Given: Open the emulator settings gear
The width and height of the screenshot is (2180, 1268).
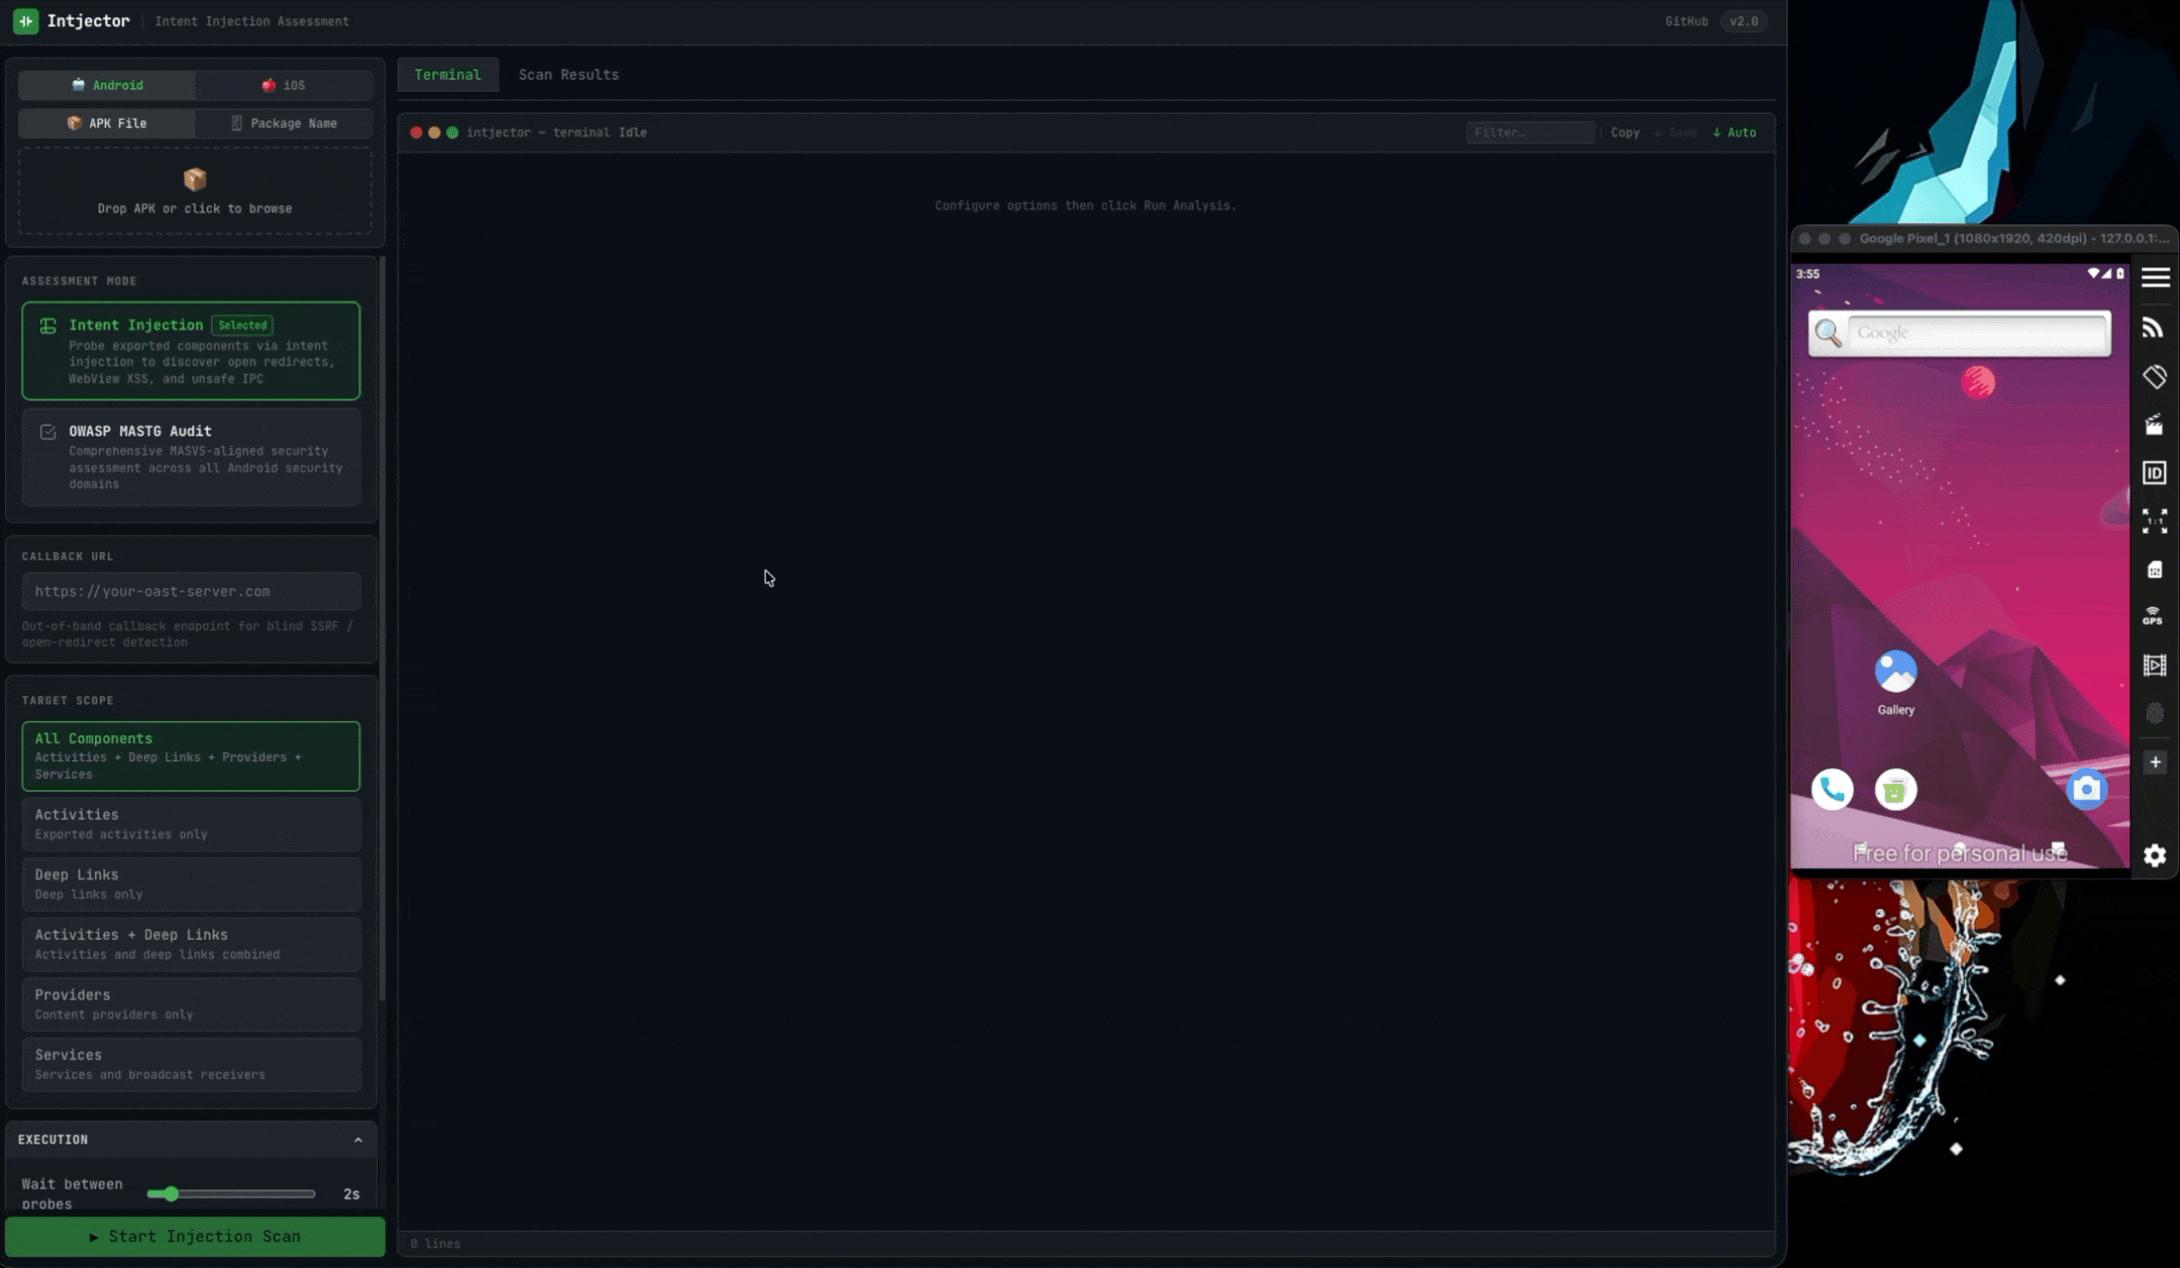Looking at the screenshot, I should [x=2155, y=855].
